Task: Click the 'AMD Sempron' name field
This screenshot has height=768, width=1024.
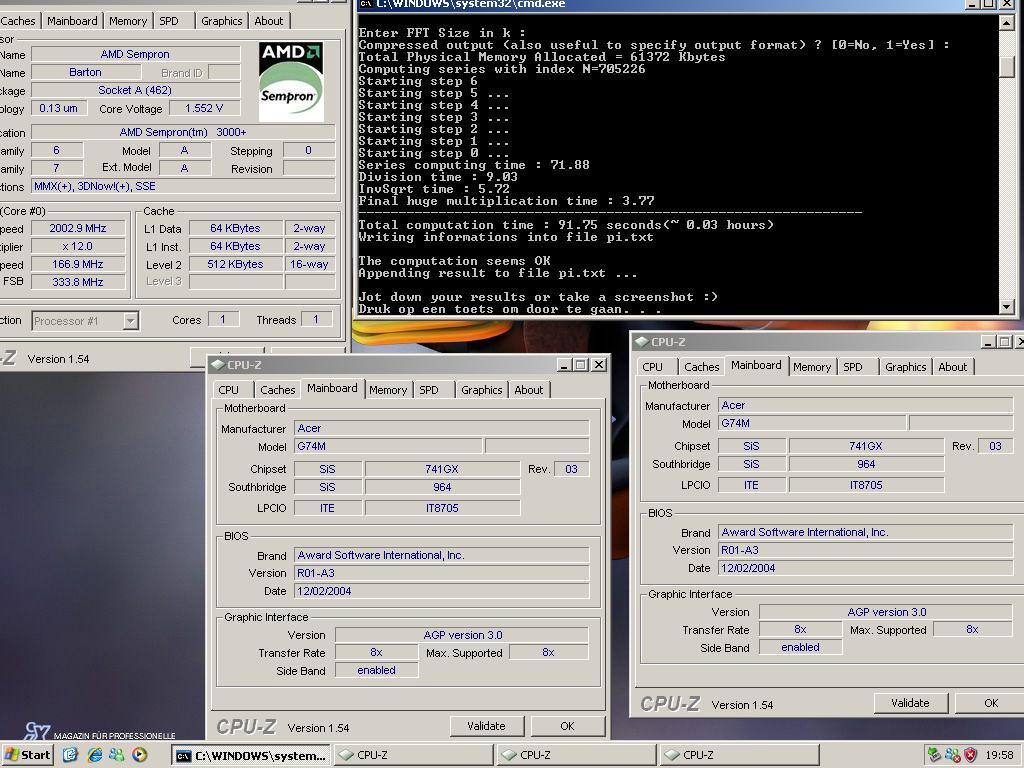Action: point(135,54)
